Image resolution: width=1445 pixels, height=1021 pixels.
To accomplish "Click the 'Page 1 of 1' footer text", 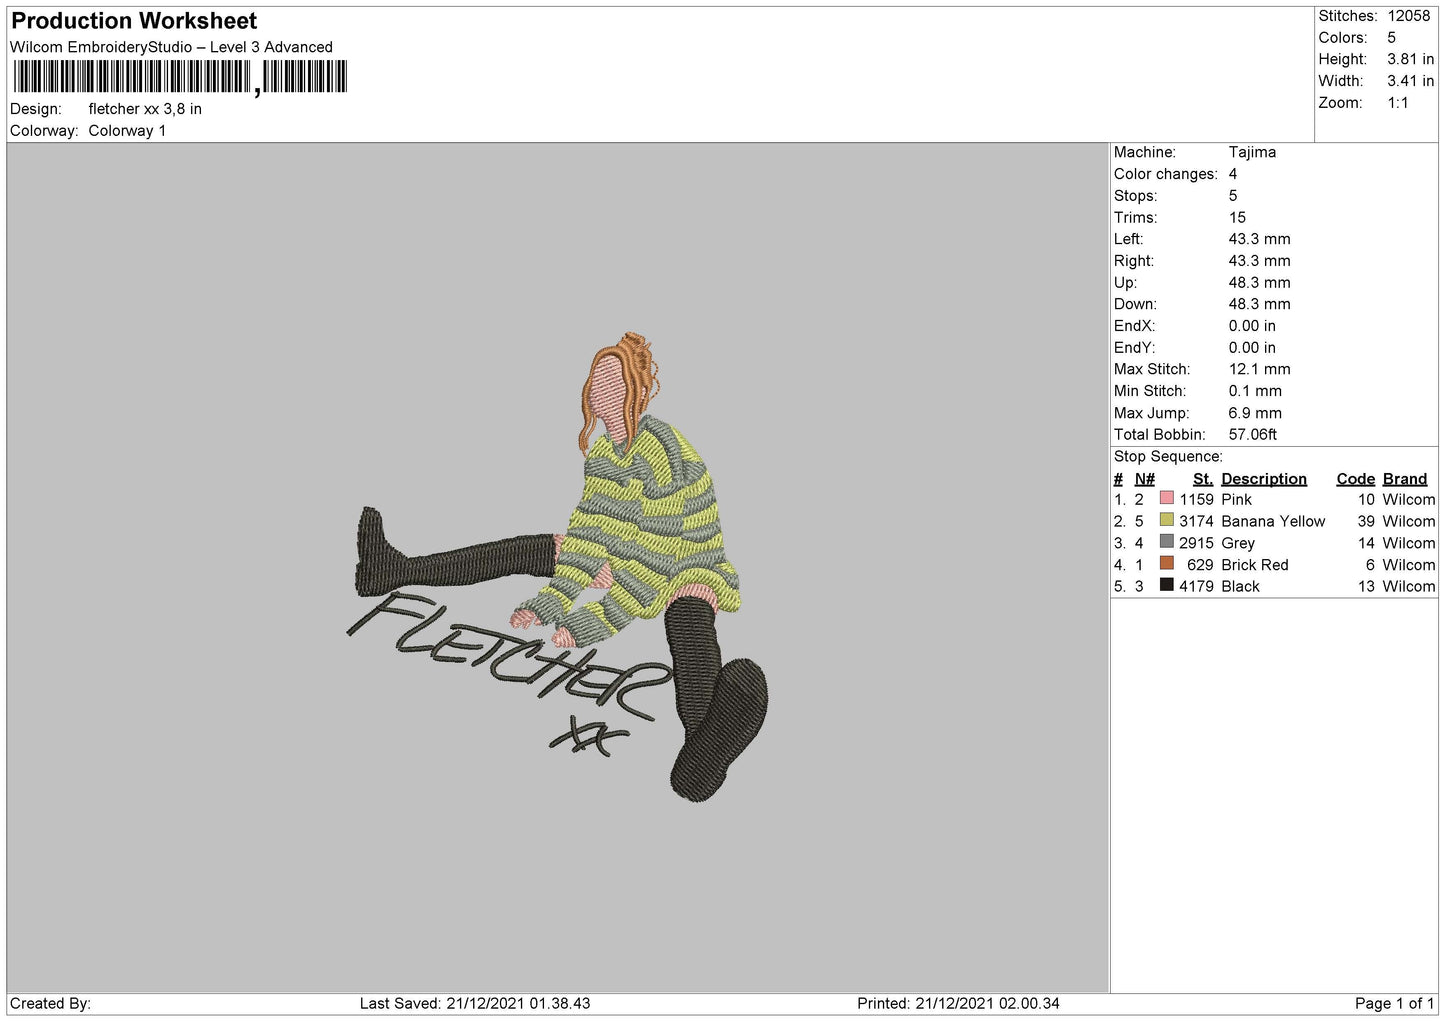I will (x=1394, y=1003).
